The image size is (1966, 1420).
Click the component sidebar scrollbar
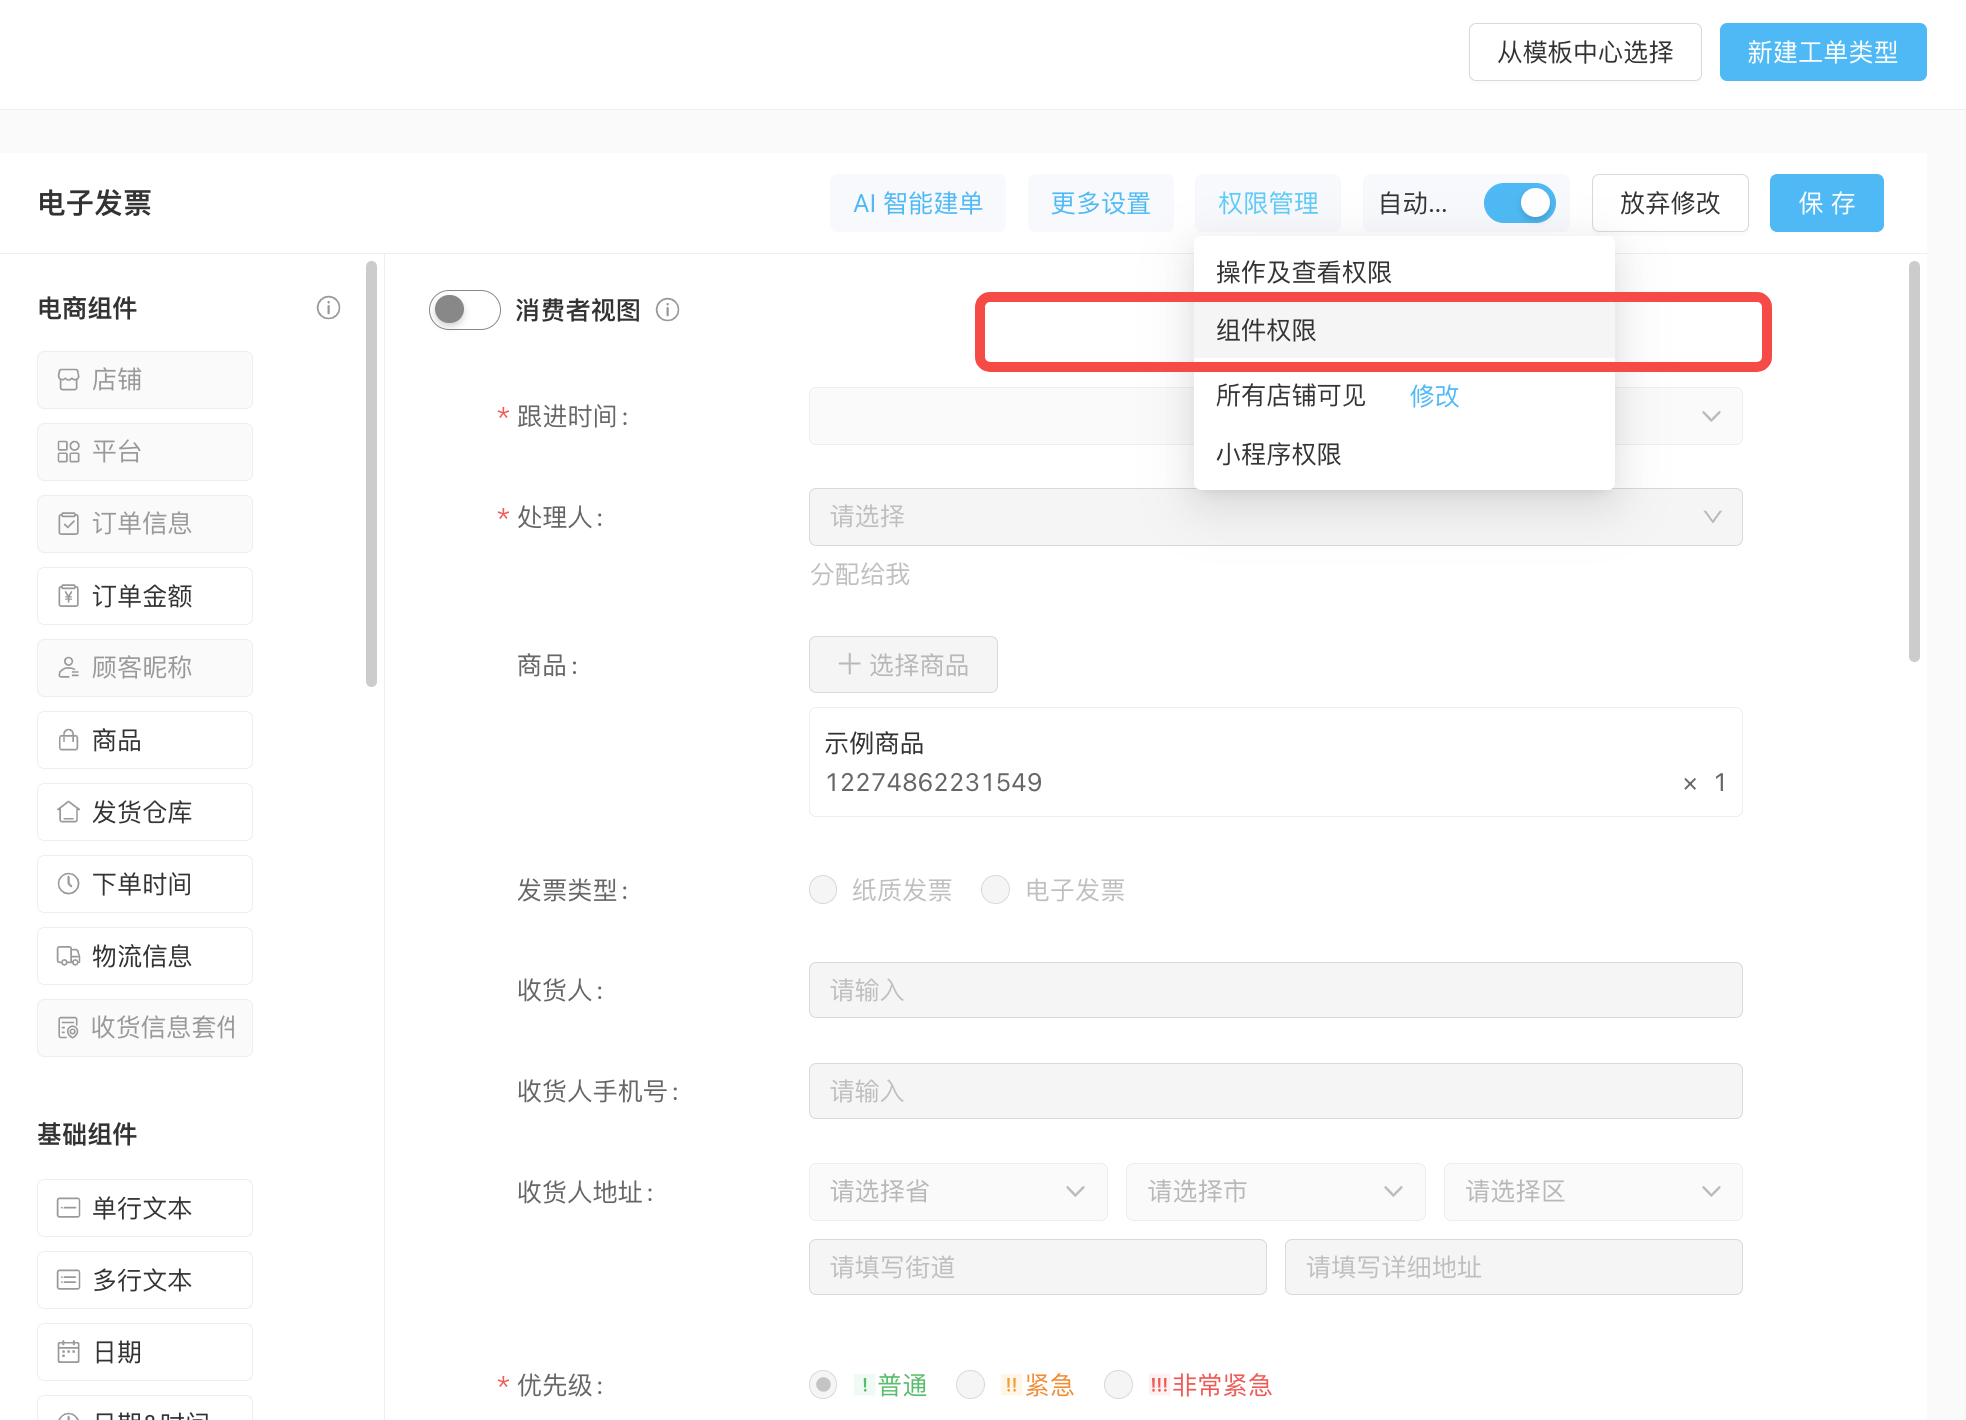point(371,474)
